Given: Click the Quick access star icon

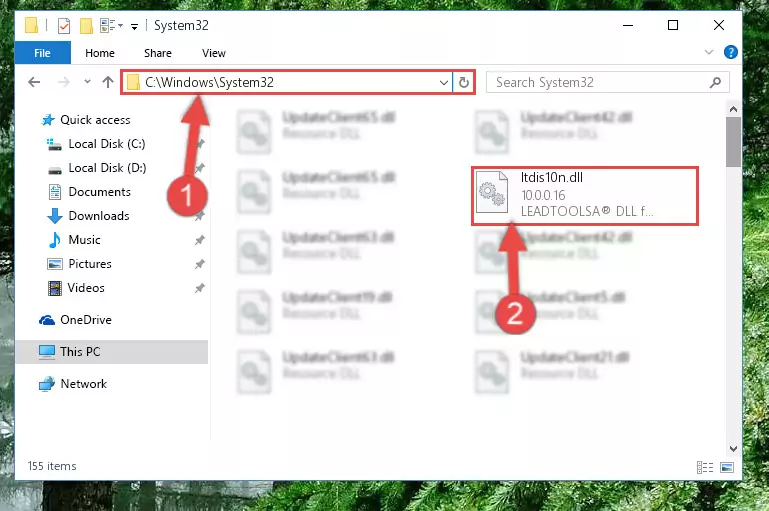Looking at the screenshot, I should [x=48, y=120].
